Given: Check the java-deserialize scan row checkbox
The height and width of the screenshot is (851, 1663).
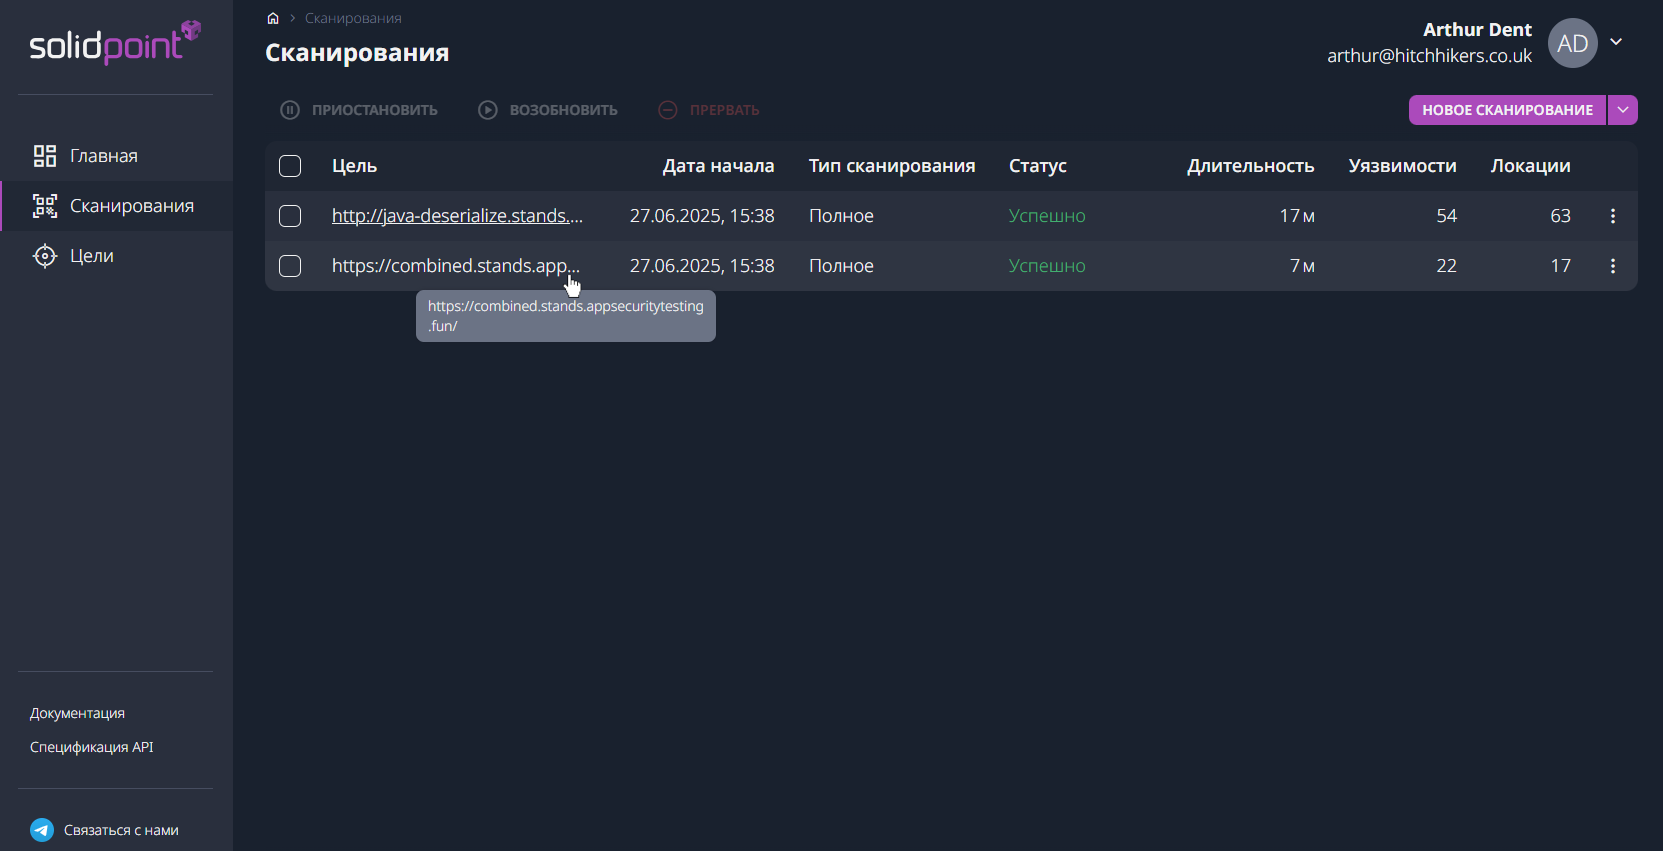Looking at the screenshot, I should click(290, 216).
